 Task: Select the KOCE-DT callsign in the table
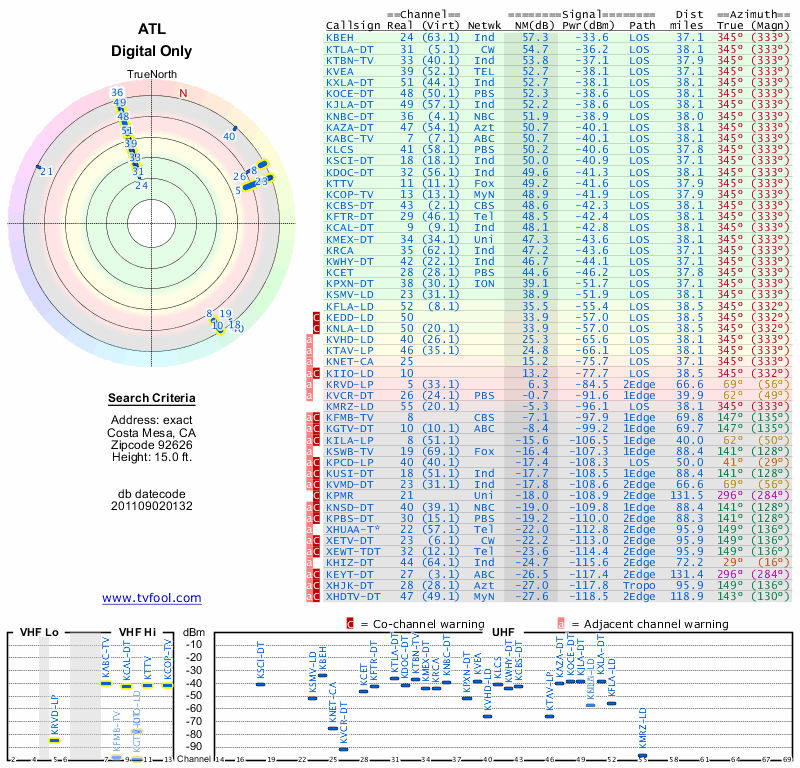point(350,94)
